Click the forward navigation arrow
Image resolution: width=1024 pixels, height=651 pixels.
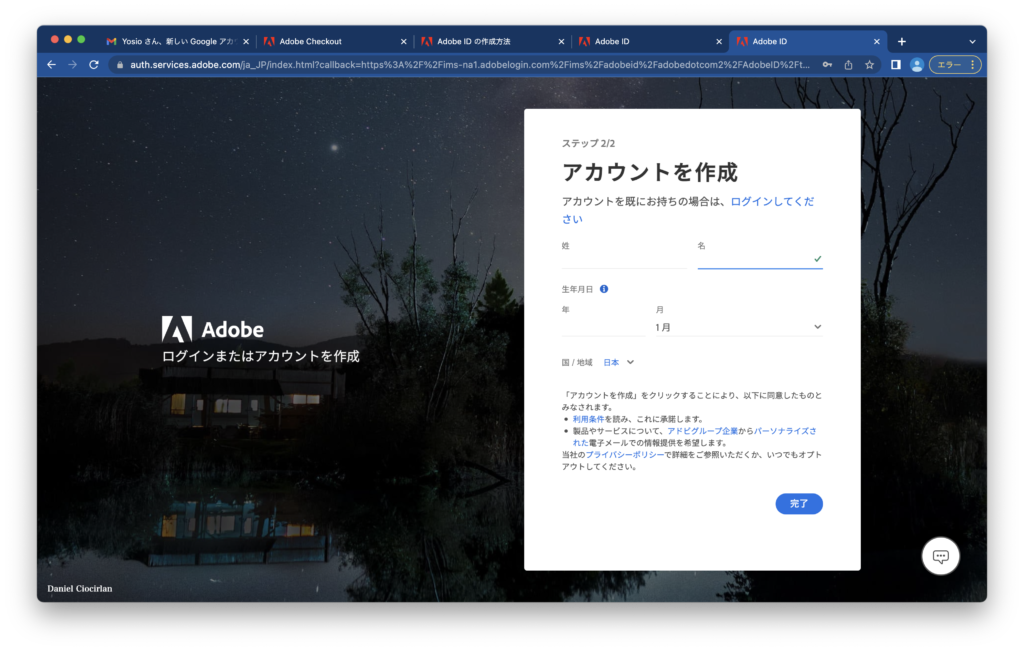coord(71,64)
